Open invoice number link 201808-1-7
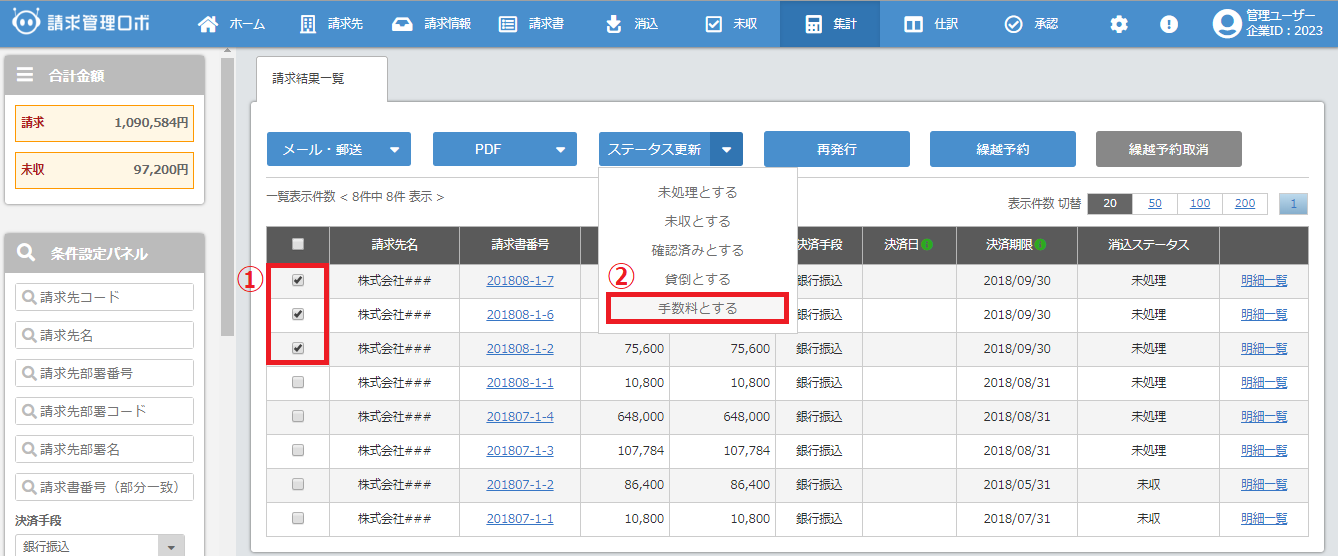The image size is (1338, 556). 520,281
